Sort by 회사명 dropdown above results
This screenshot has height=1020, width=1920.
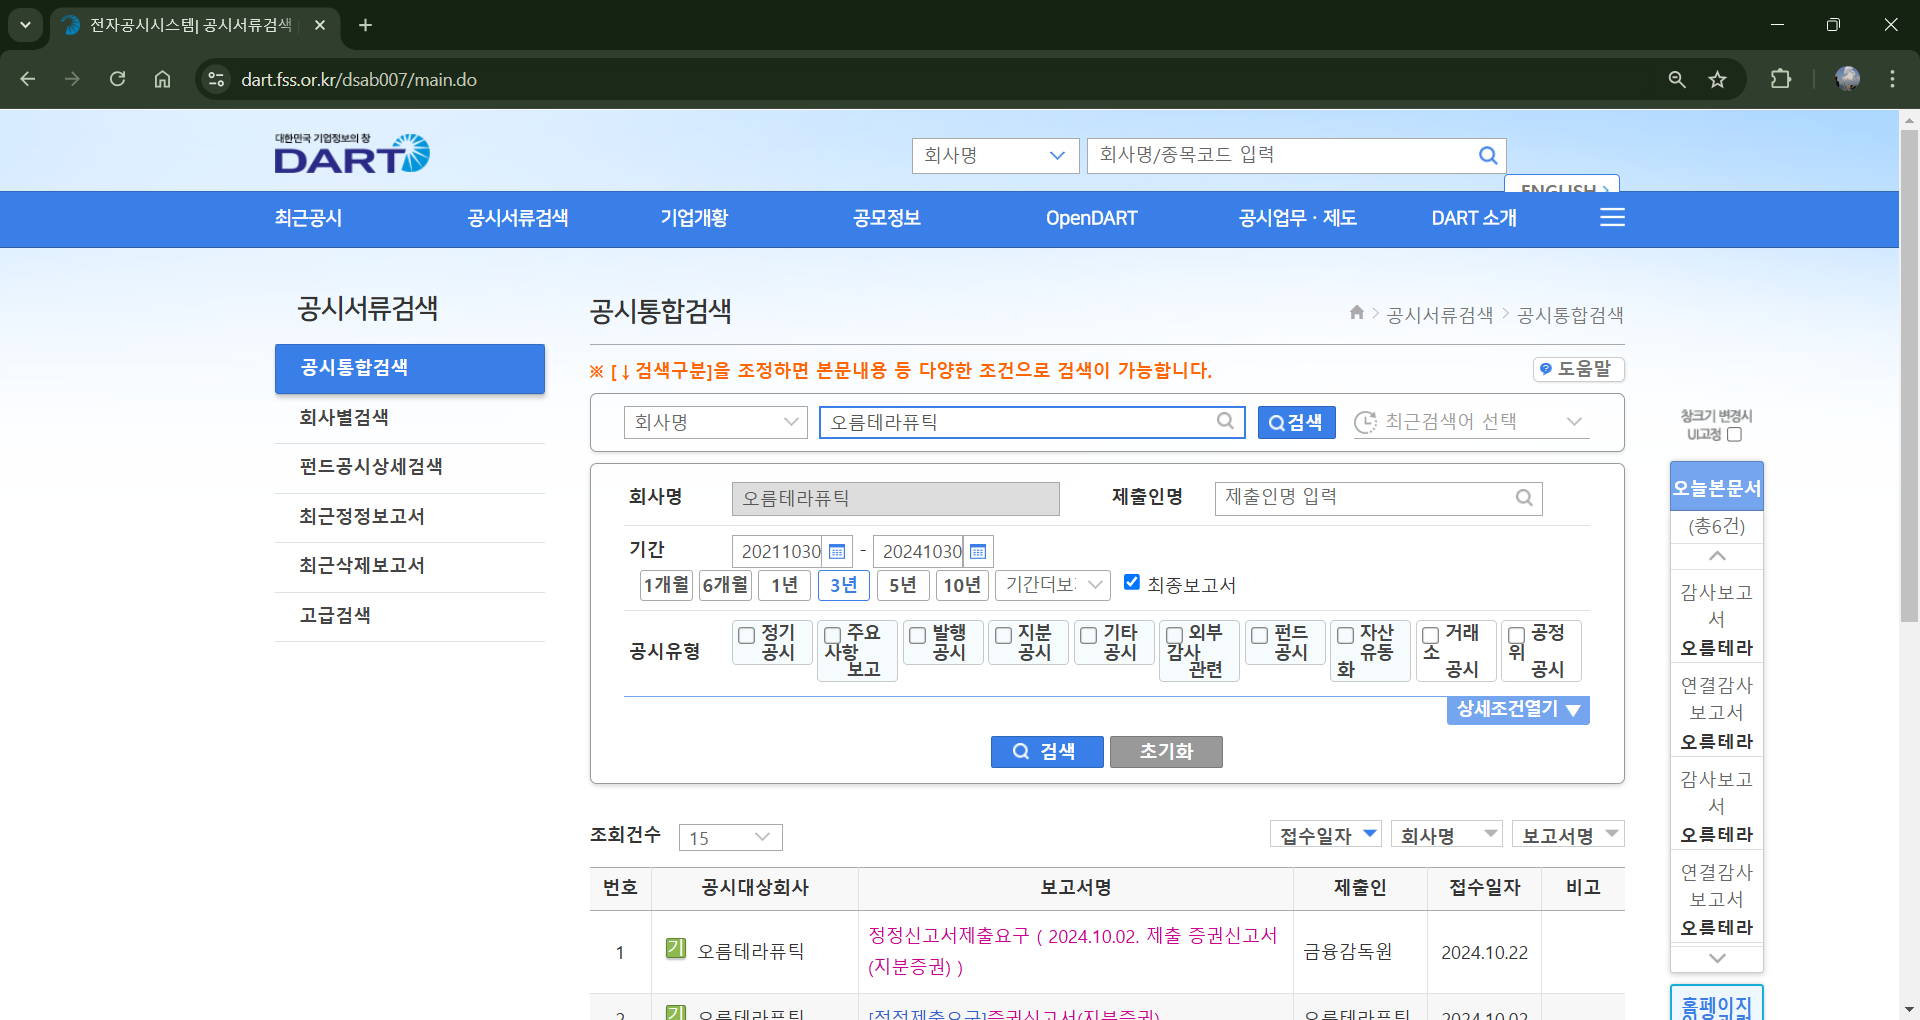click(x=1447, y=834)
